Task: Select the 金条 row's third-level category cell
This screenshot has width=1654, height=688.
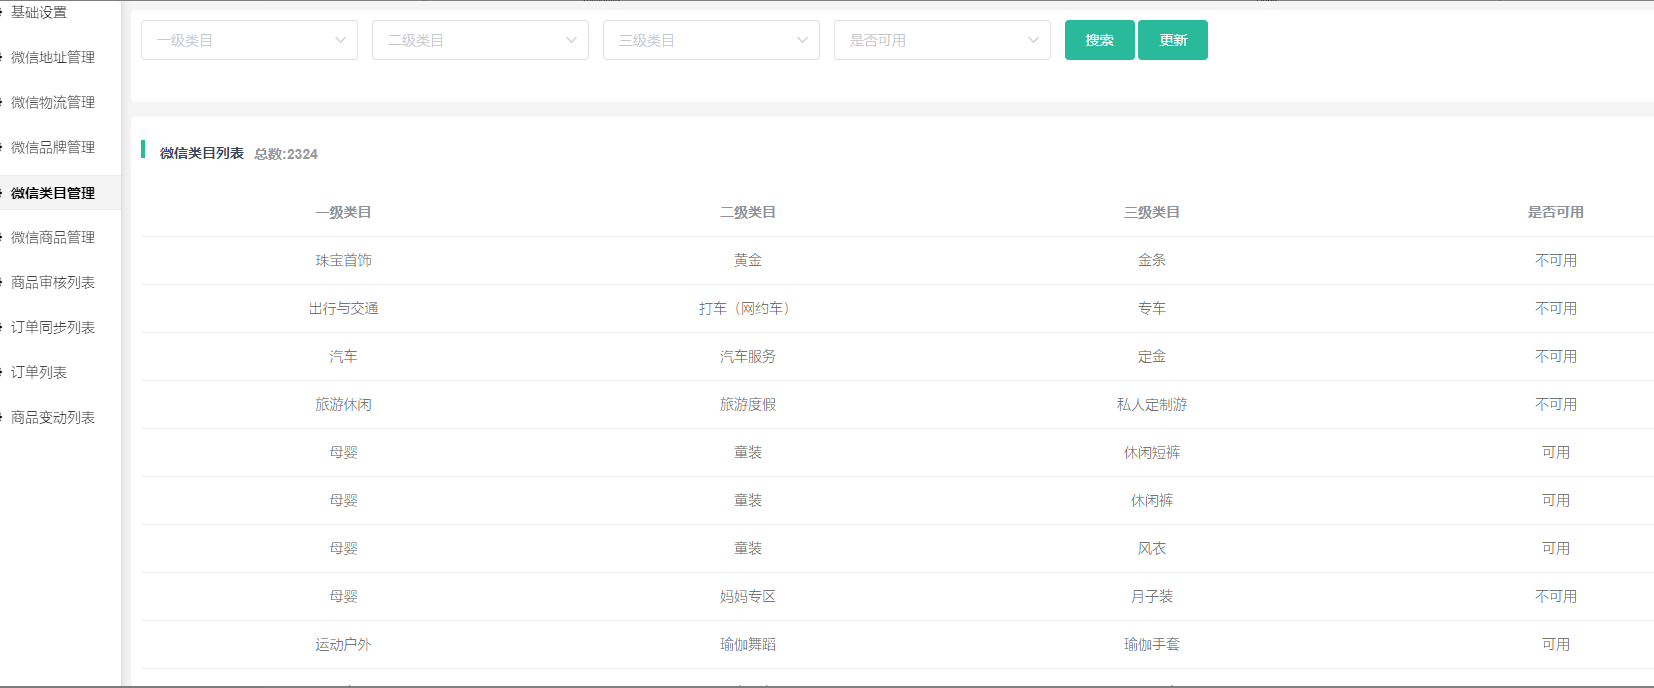Action: 1151,260
